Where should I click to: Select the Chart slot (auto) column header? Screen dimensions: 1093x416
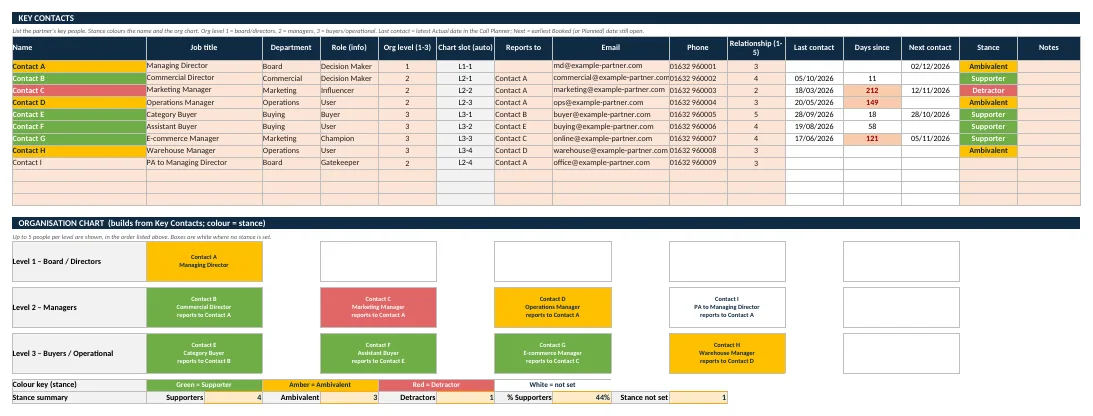coord(466,48)
